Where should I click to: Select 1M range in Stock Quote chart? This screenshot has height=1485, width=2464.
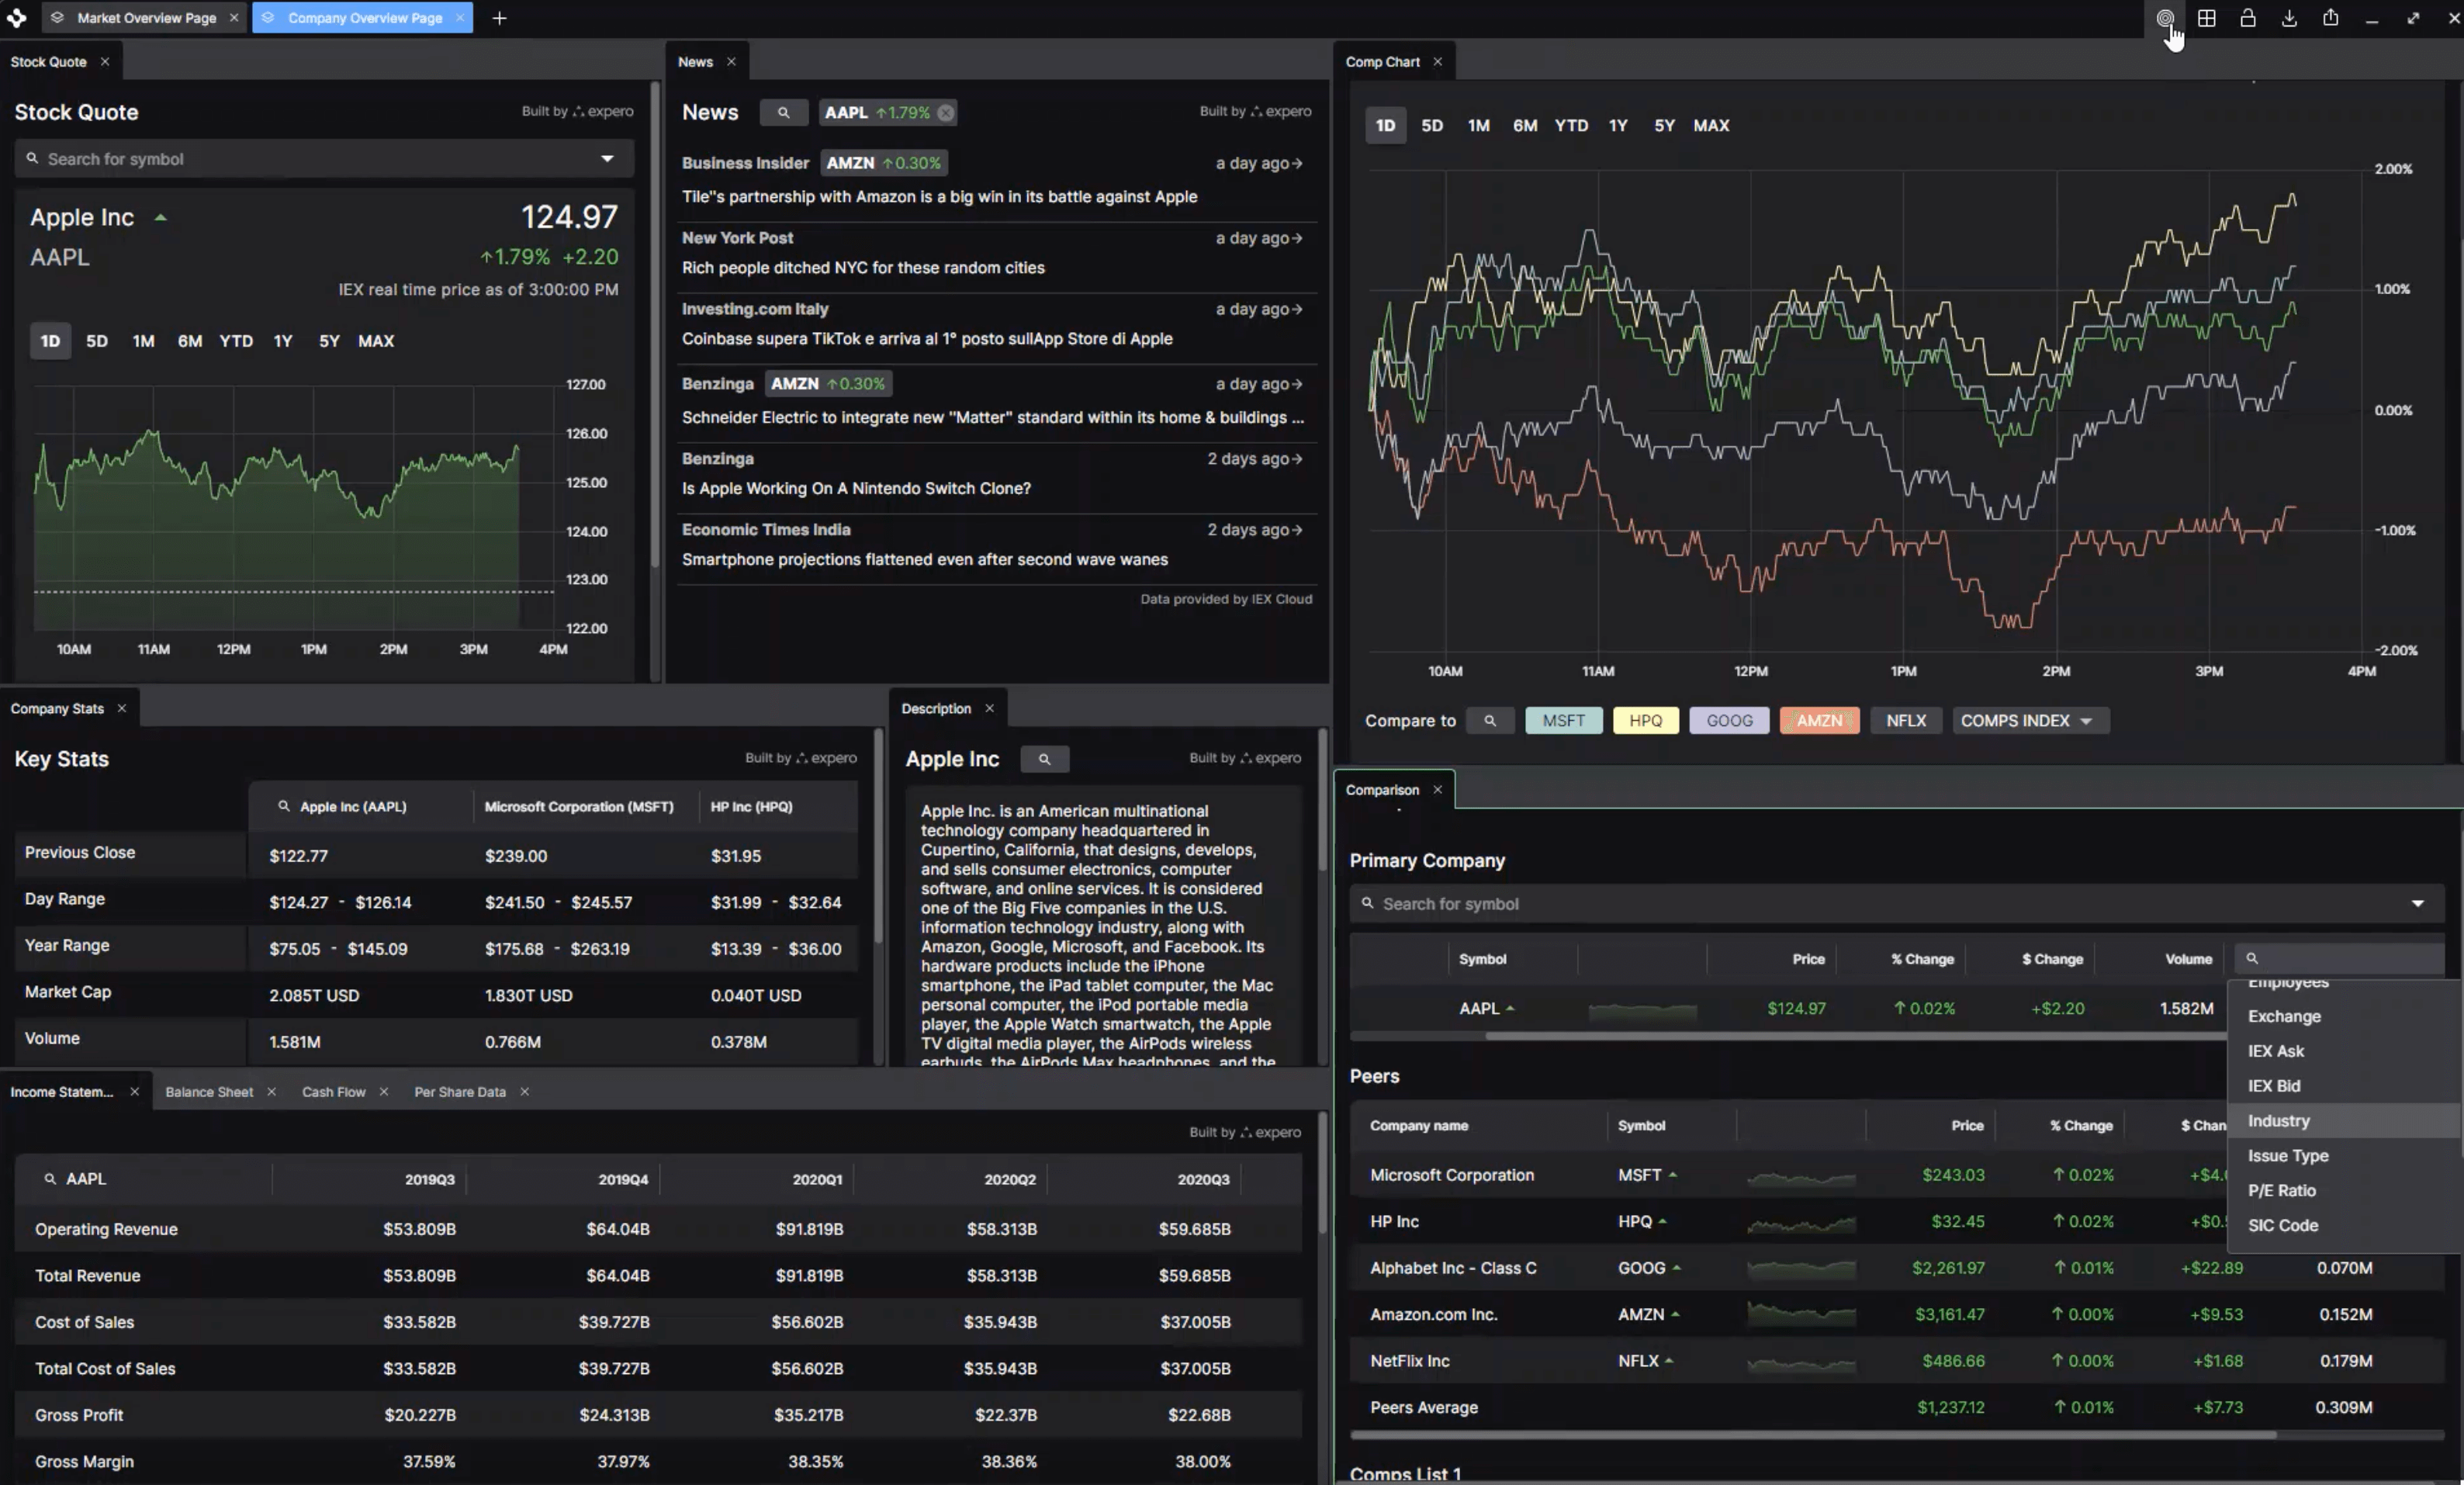coord(143,341)
